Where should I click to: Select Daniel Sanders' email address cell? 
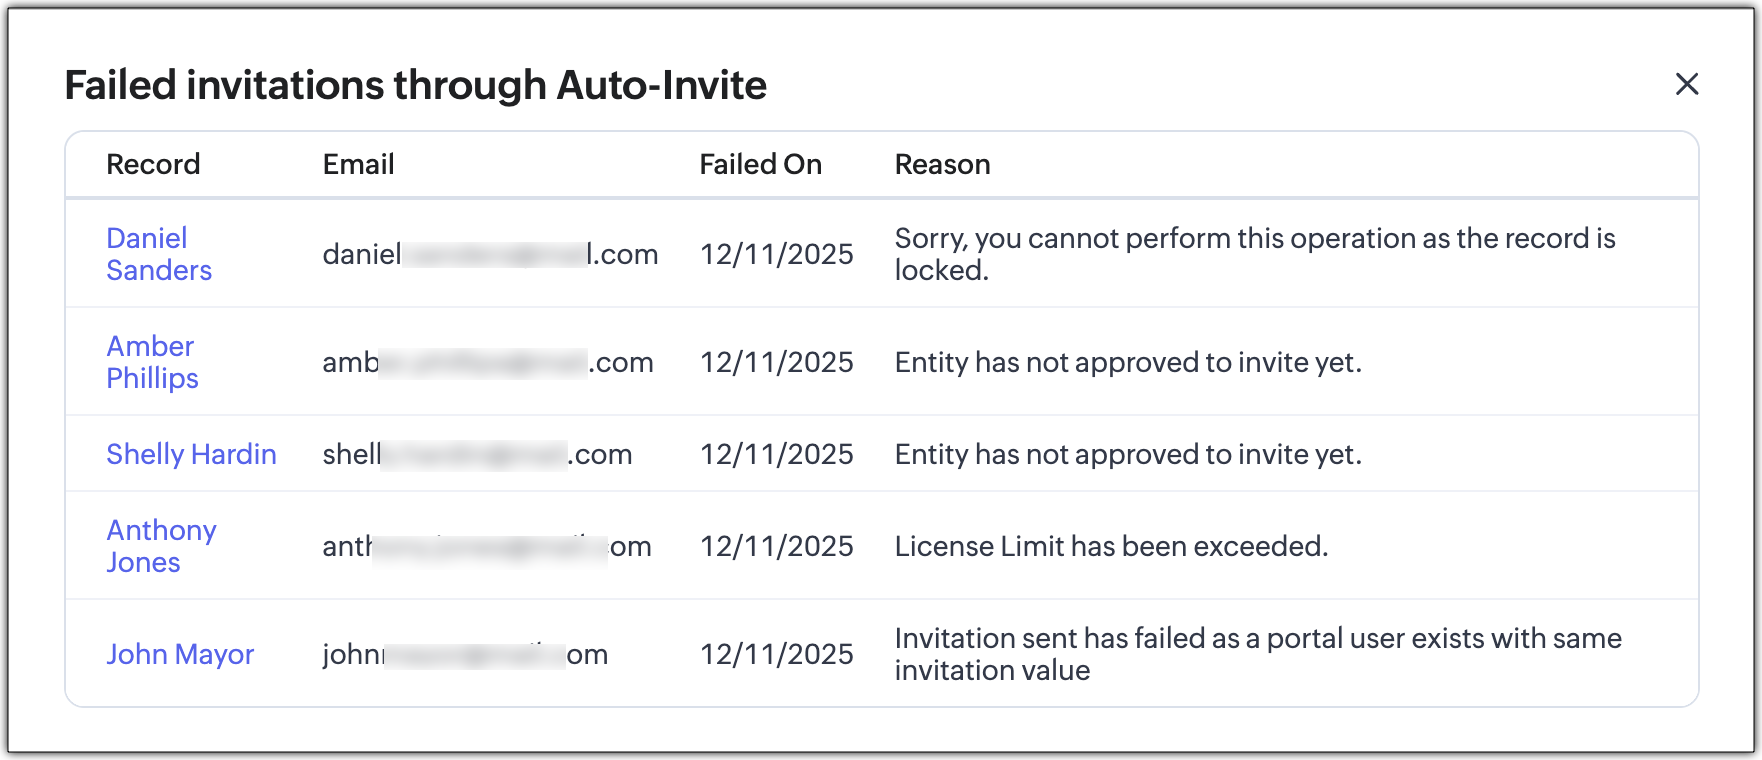[490, 254]
